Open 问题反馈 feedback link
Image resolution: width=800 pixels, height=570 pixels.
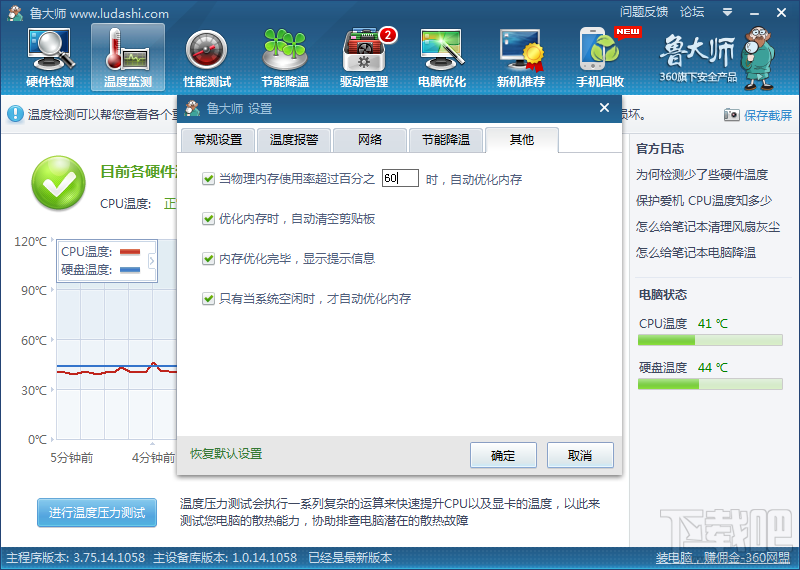(644, 12)
